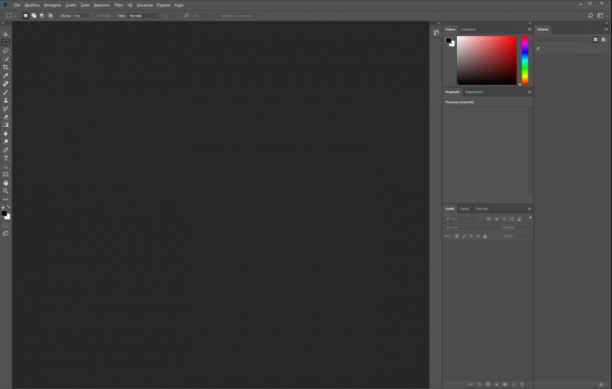Image resolution: width=612 pixels, height=389 pixels.
Task: Choose Add to selection mode
Action: click(34, 16)
